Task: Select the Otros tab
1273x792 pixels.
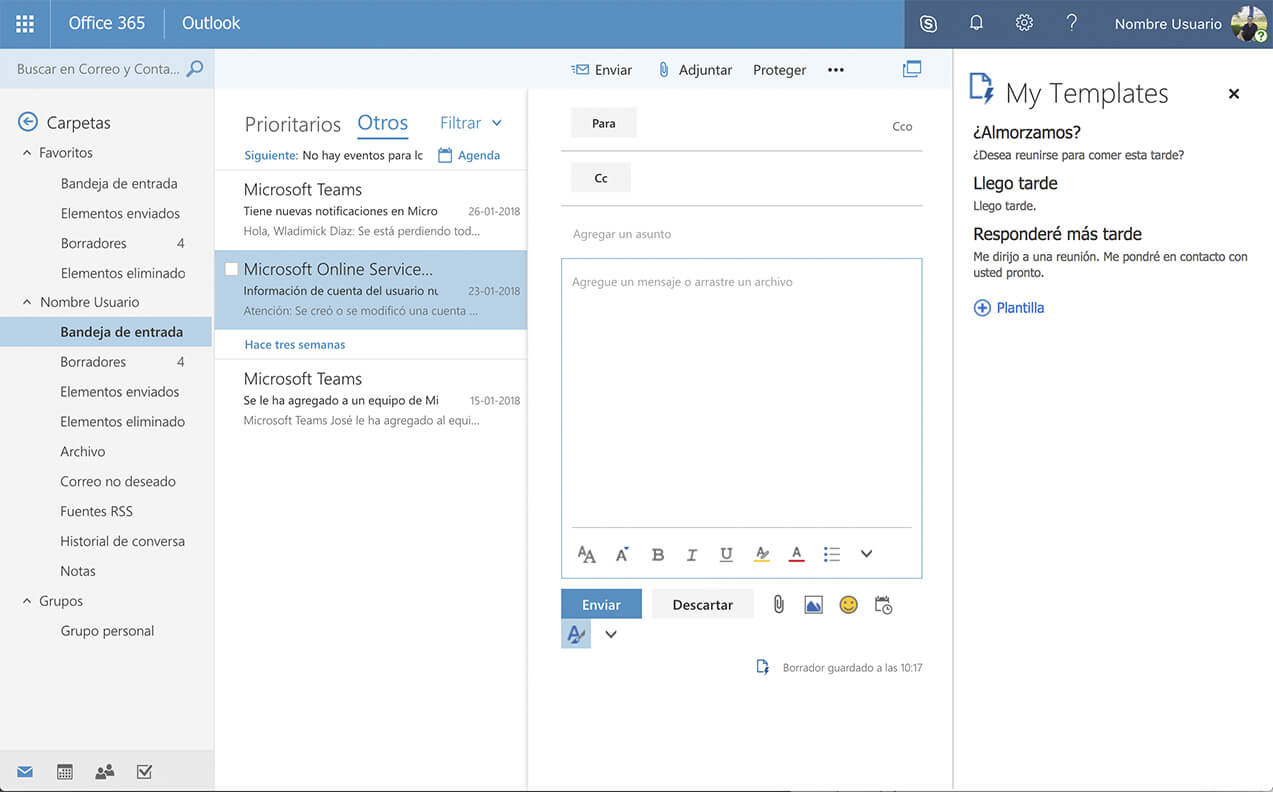Action: click(383, 123)
